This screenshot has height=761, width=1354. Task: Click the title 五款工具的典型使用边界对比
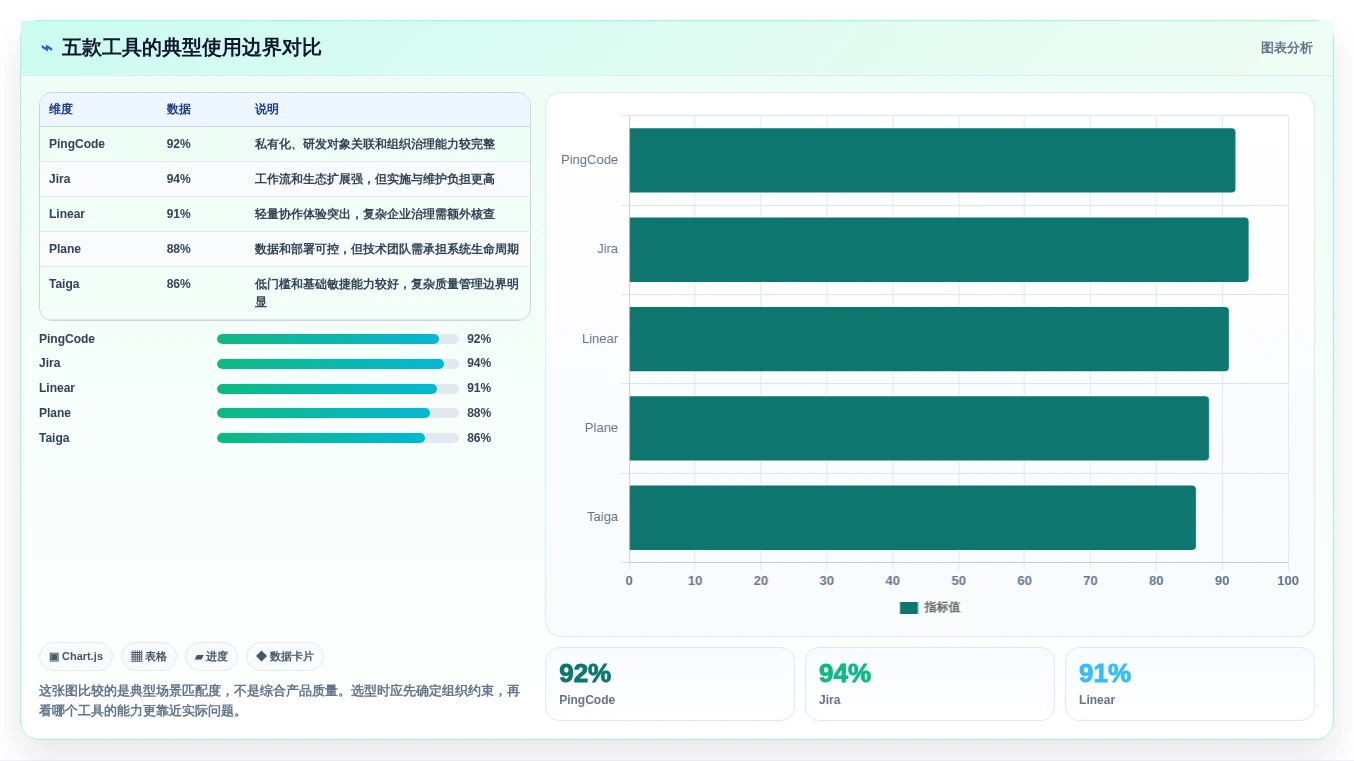(x=192, y=48)
